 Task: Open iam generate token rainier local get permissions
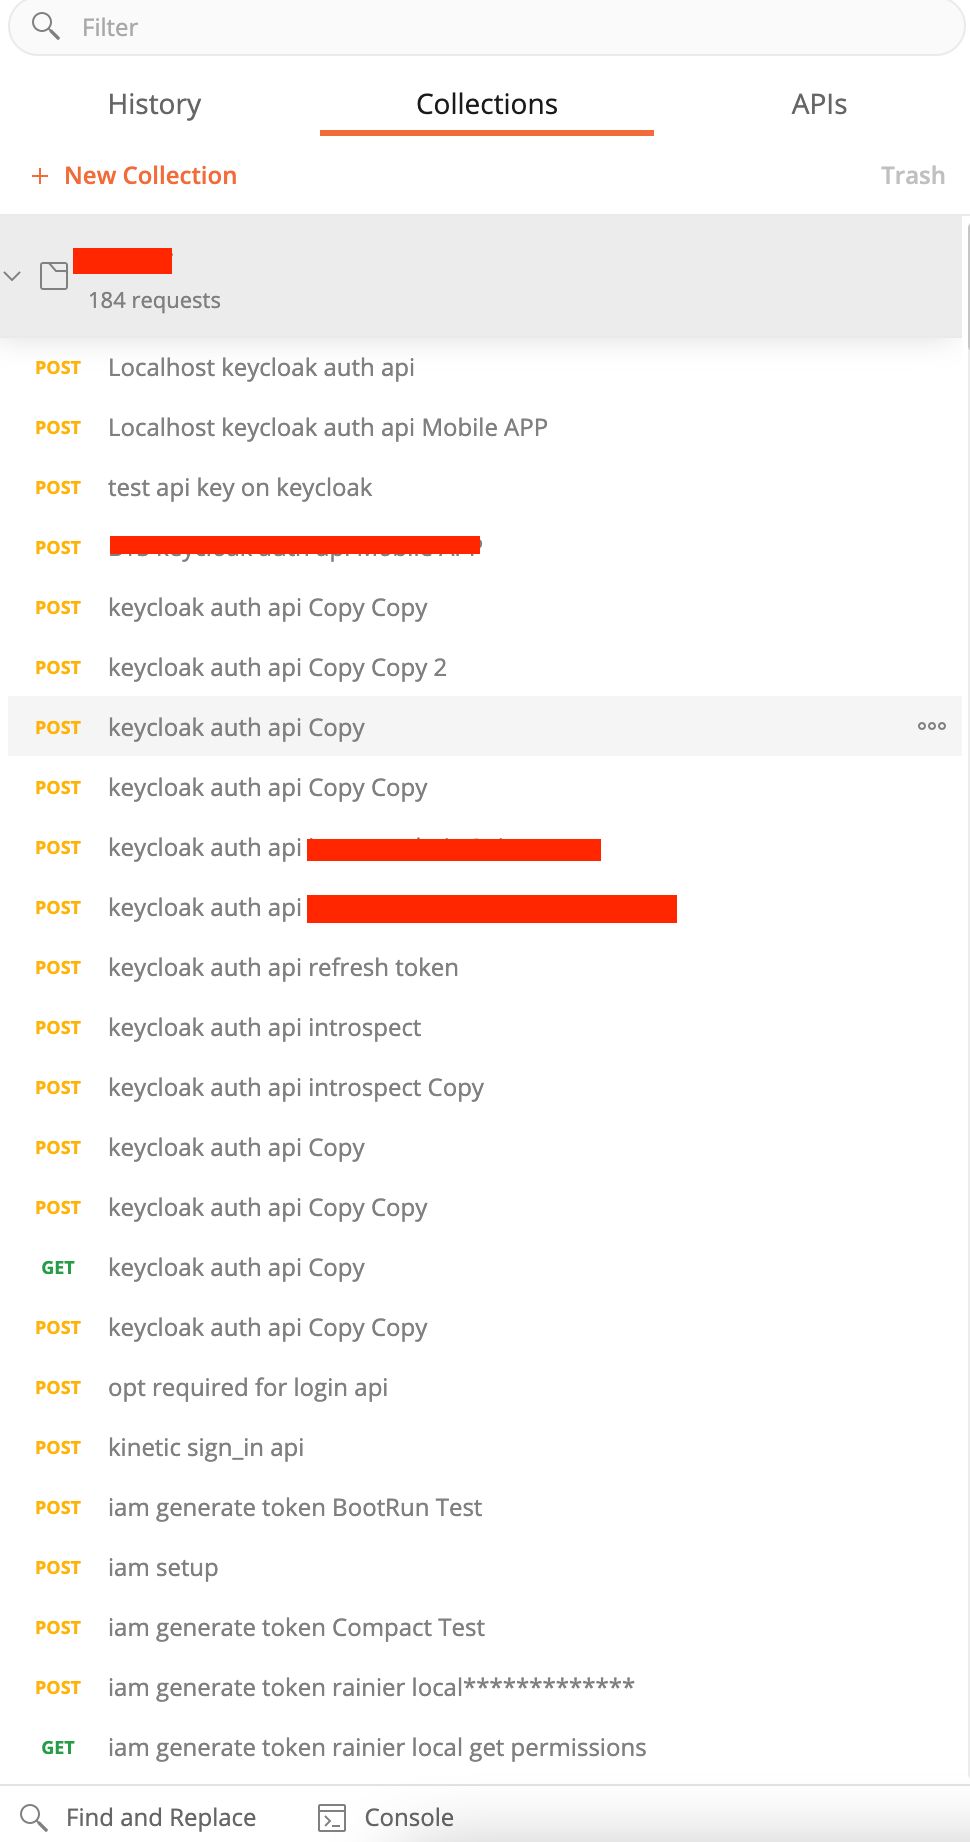(376, 1748)
